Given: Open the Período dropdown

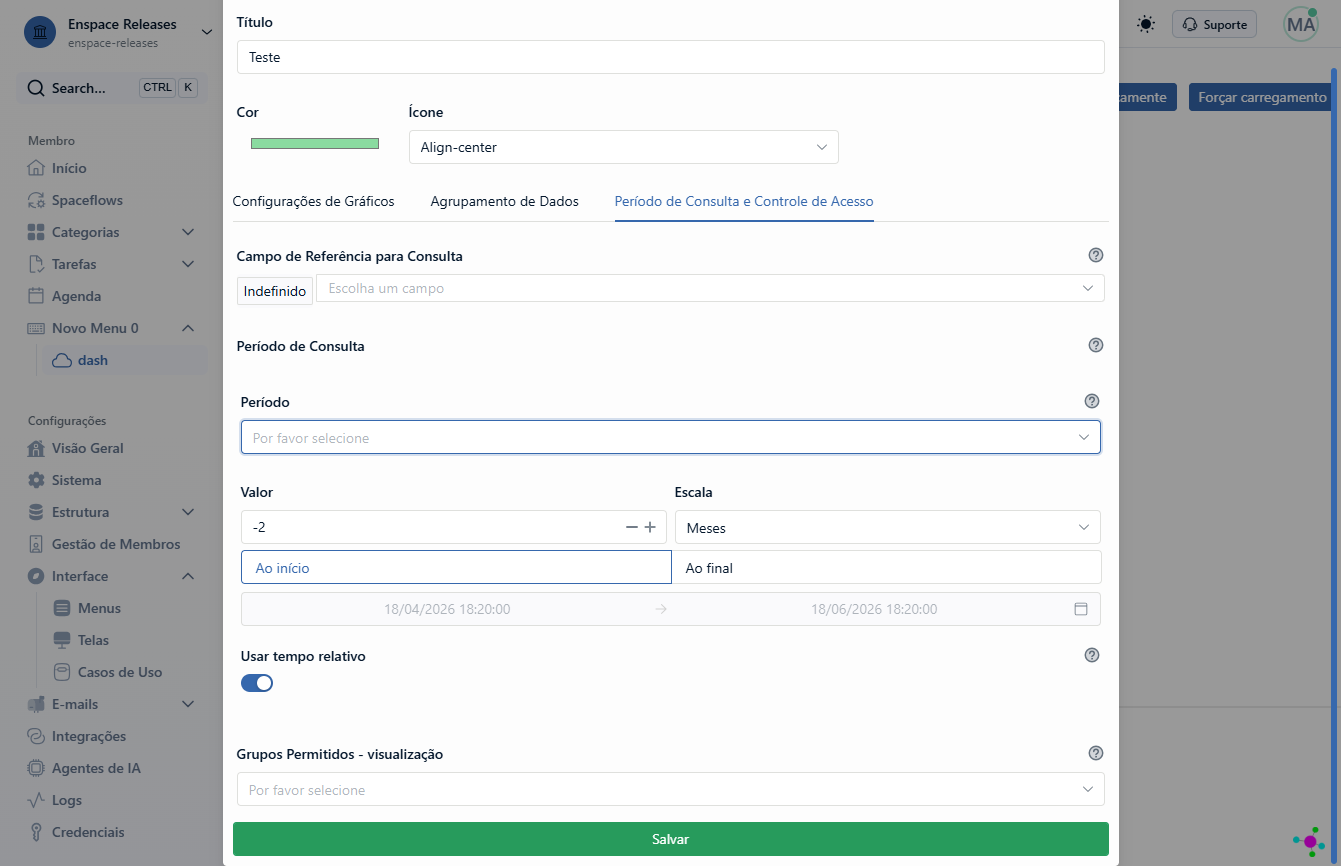Looking at the screenshot, I should [x=671, y=437].
